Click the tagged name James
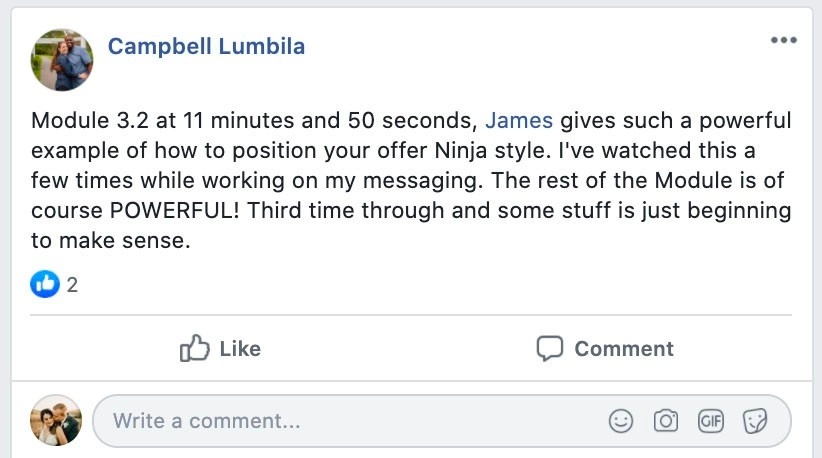 tap(518, 121)
